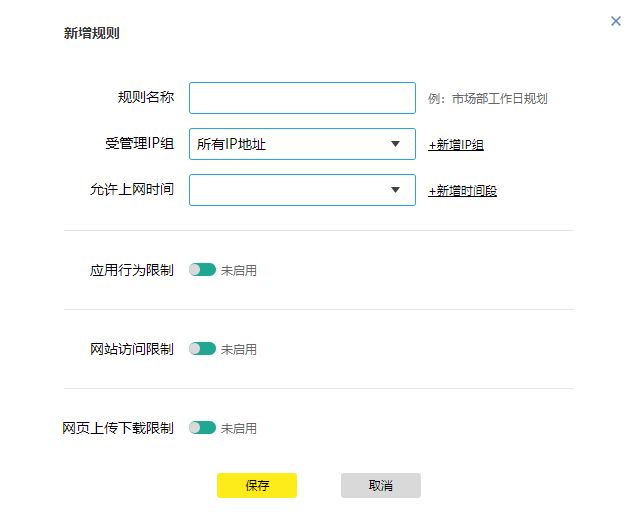This screenshot has height=529, width=635.
Task: Click the 规则名称 text input field
Action: pos(302,98)
